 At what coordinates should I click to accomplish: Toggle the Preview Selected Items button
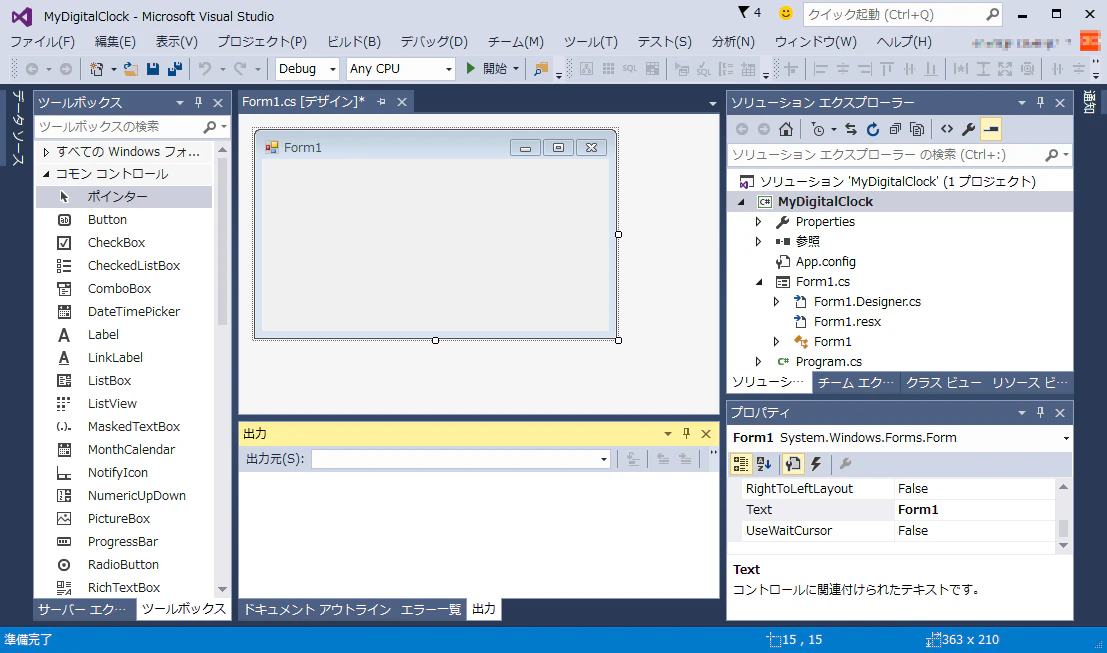[x=991, y=129]
